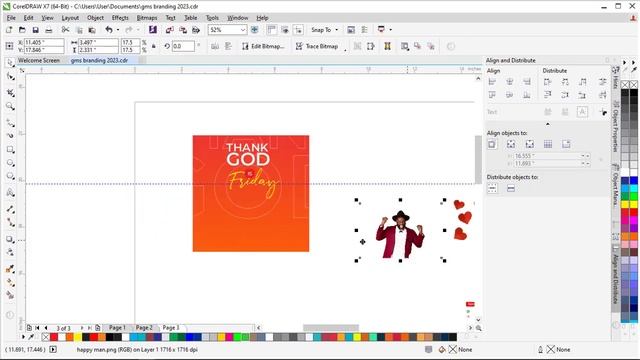Click the Trace Bitmap button
This screenshot has width=640, height=360.
(317, 46)
